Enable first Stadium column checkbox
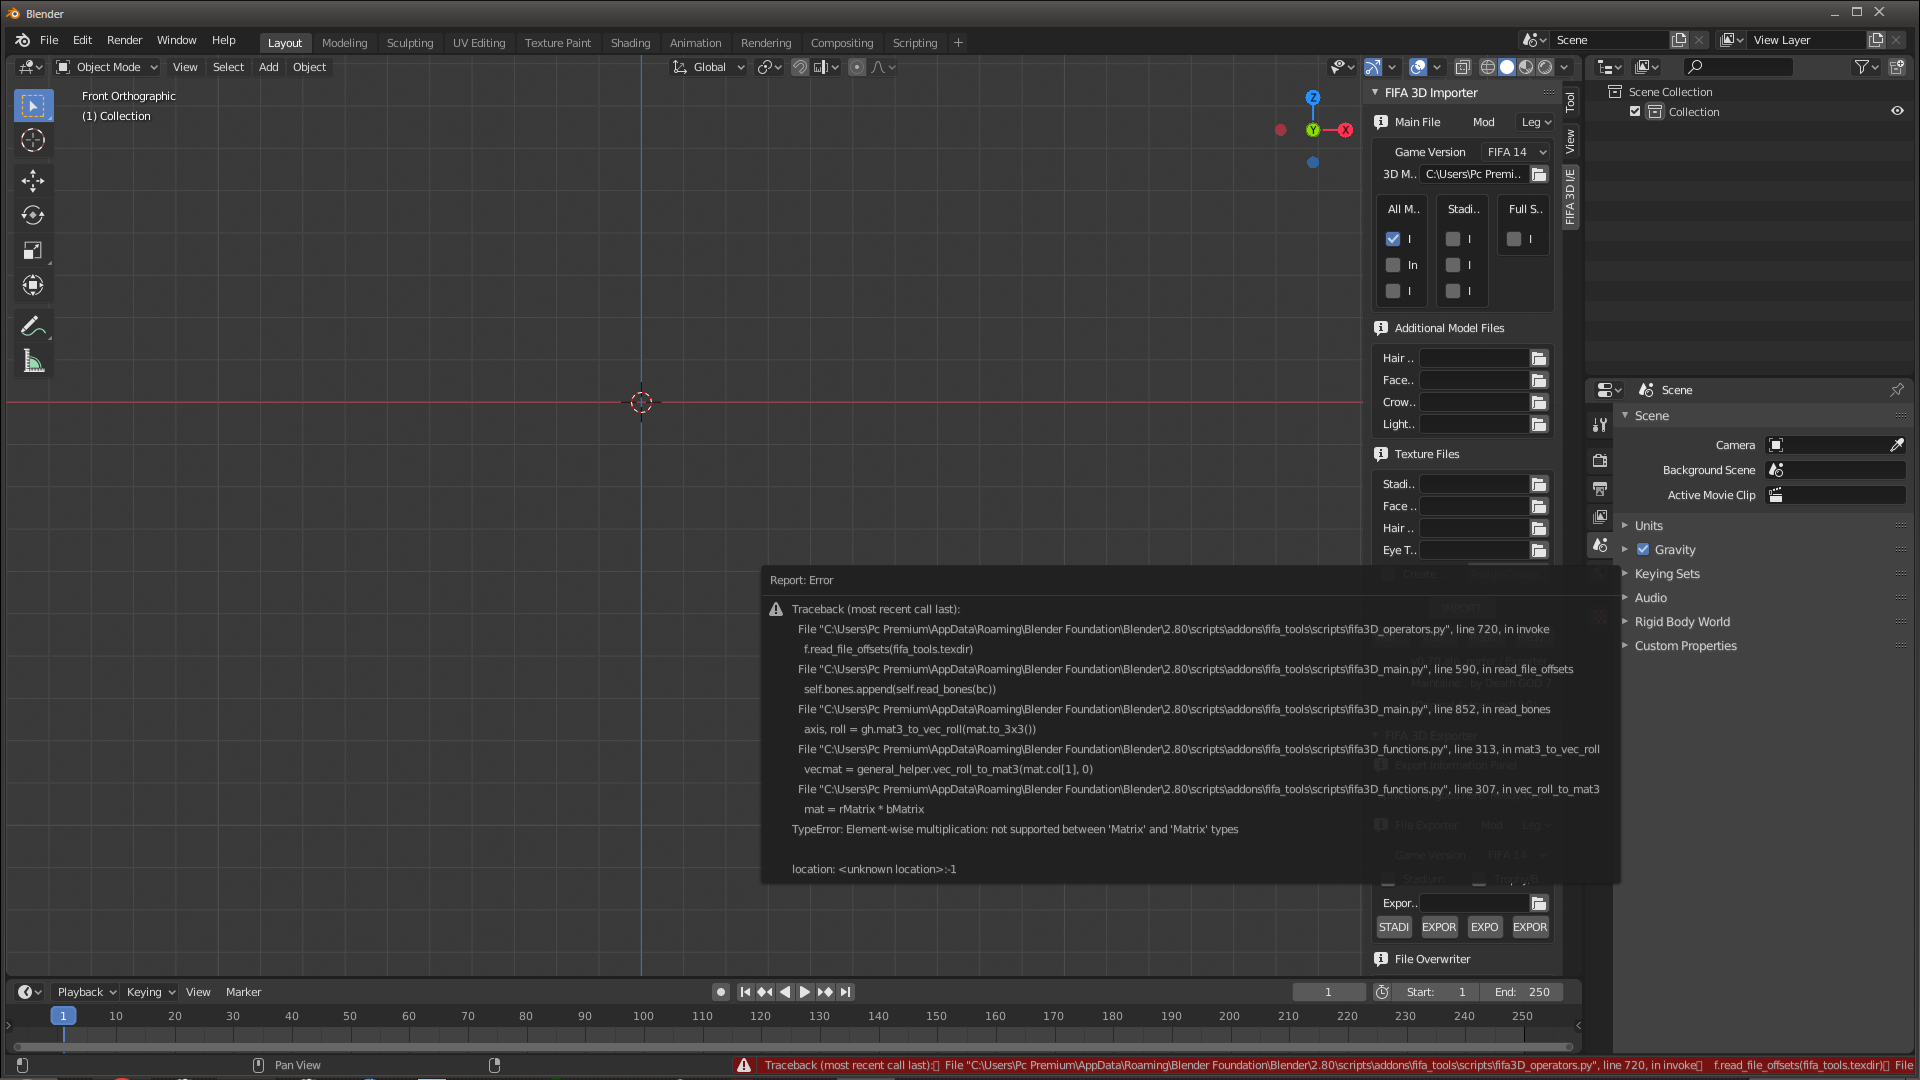This screenshot has width=1920, height=1080. click(x=1453, y=239)
